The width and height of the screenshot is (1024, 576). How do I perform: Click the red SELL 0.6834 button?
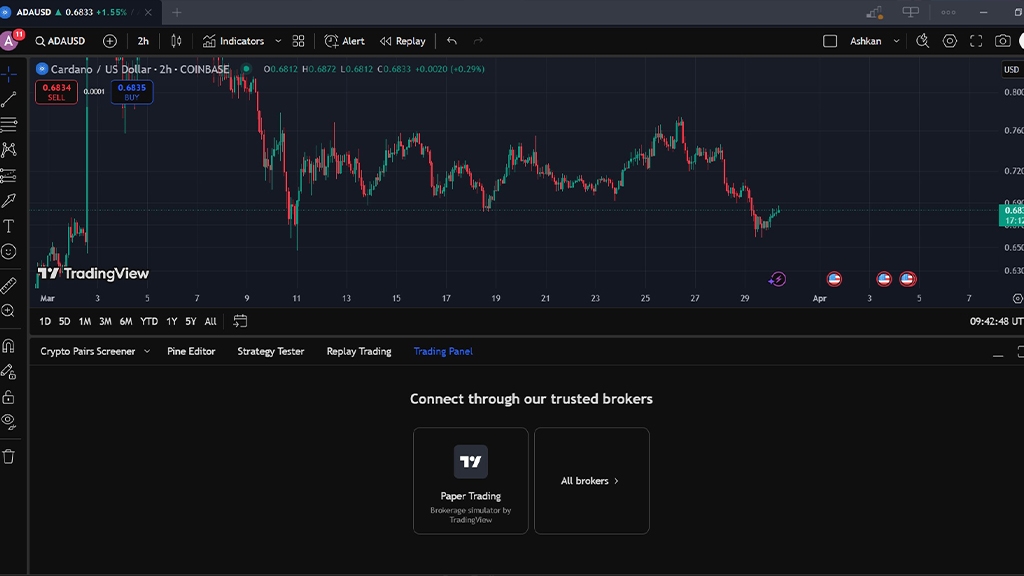(56, 92)
